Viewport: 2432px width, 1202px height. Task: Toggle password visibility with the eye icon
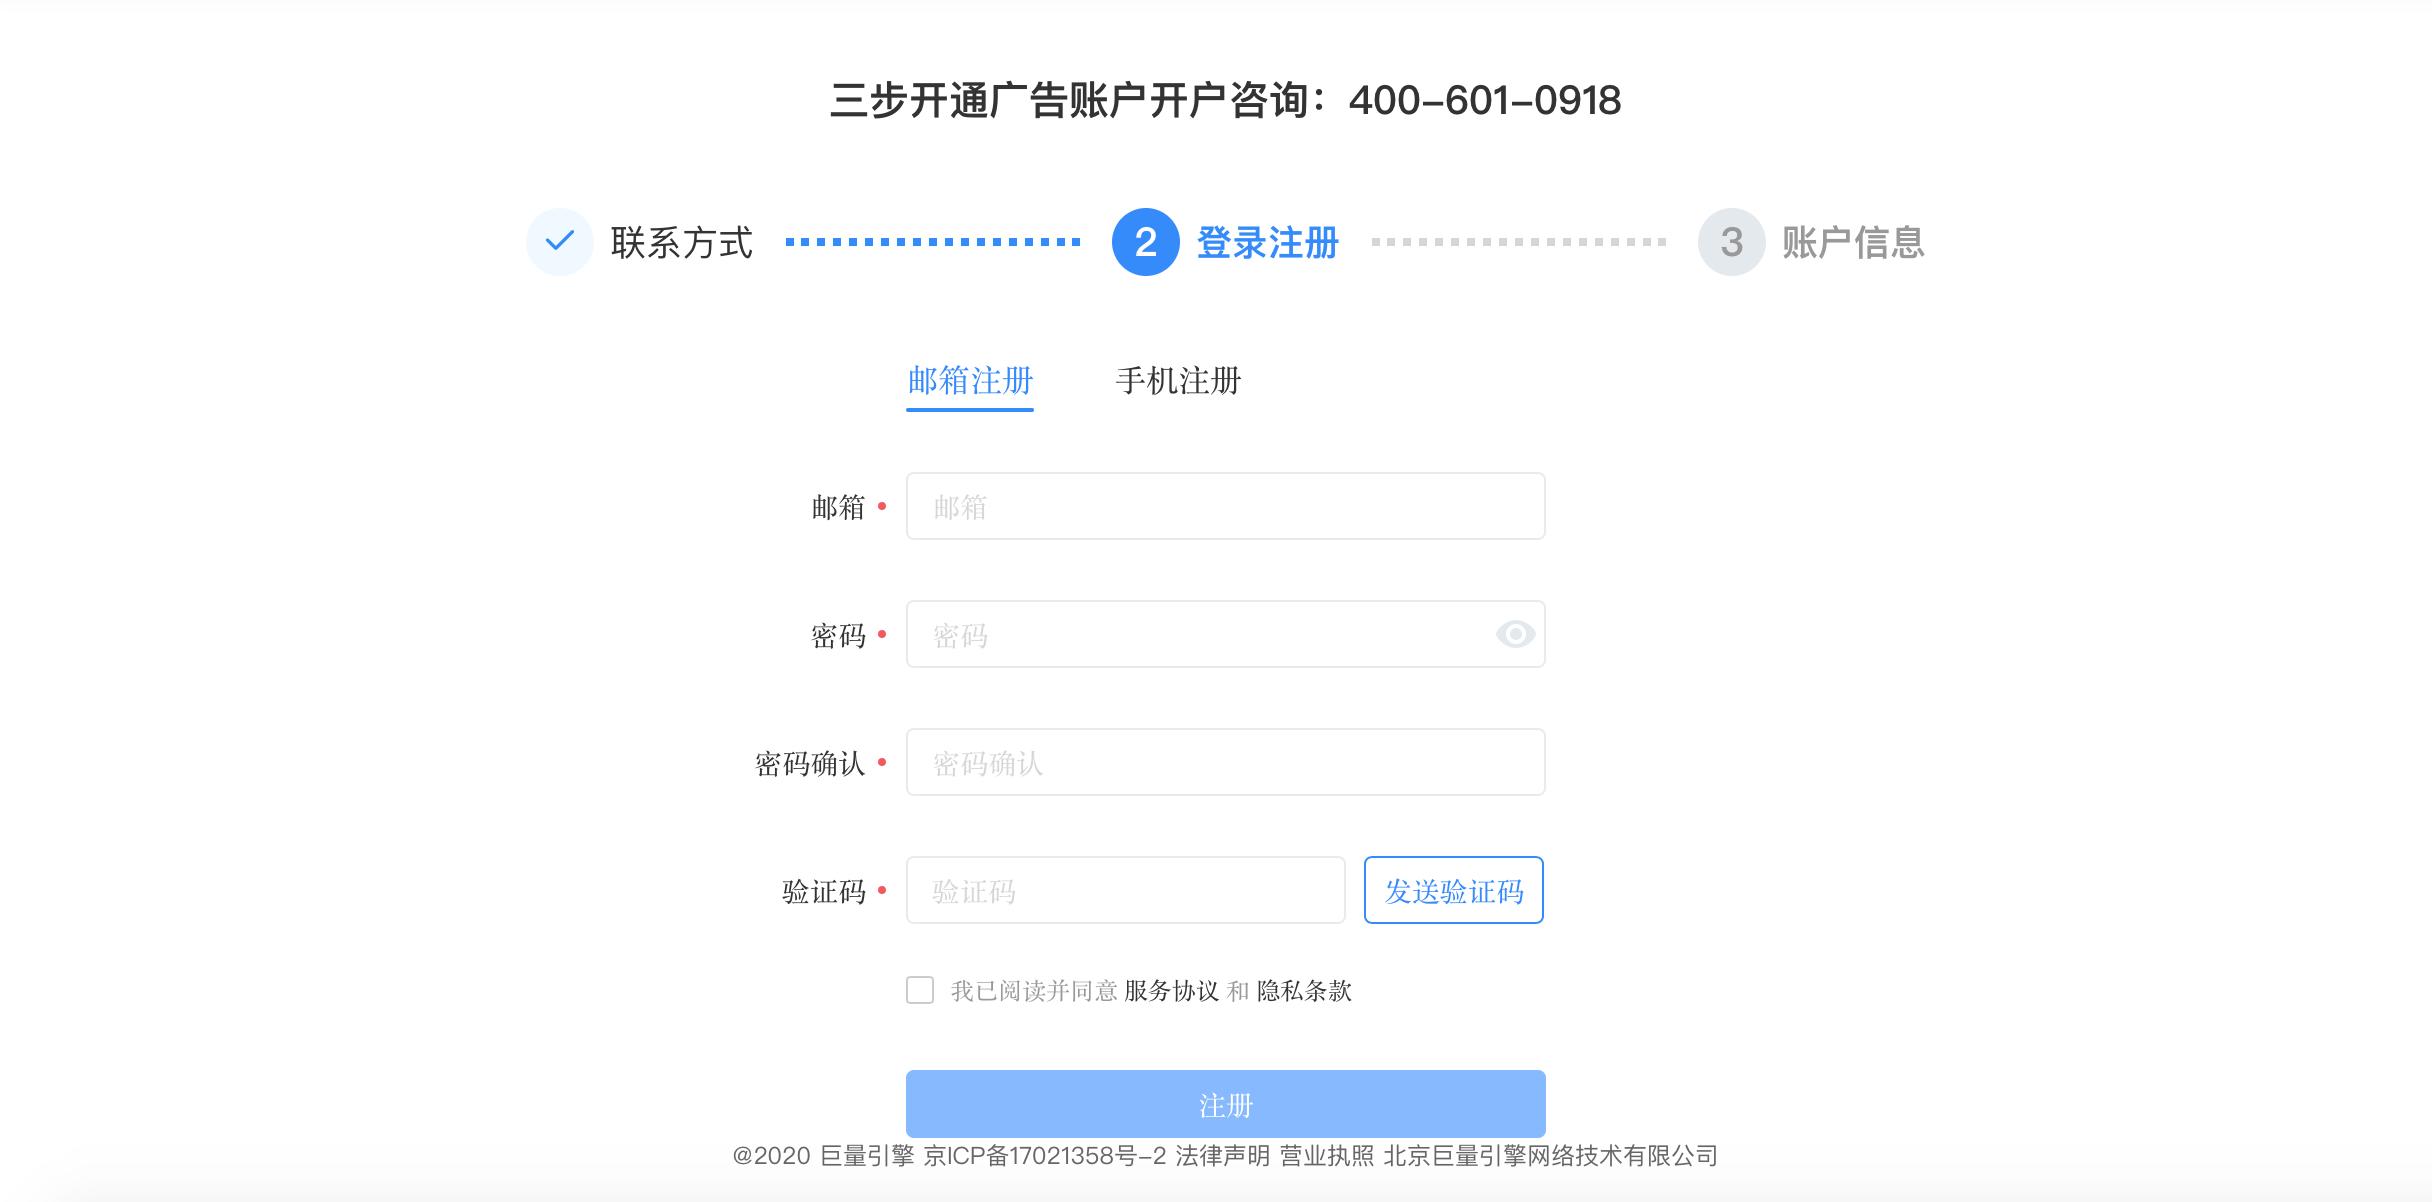(1516, 634)
